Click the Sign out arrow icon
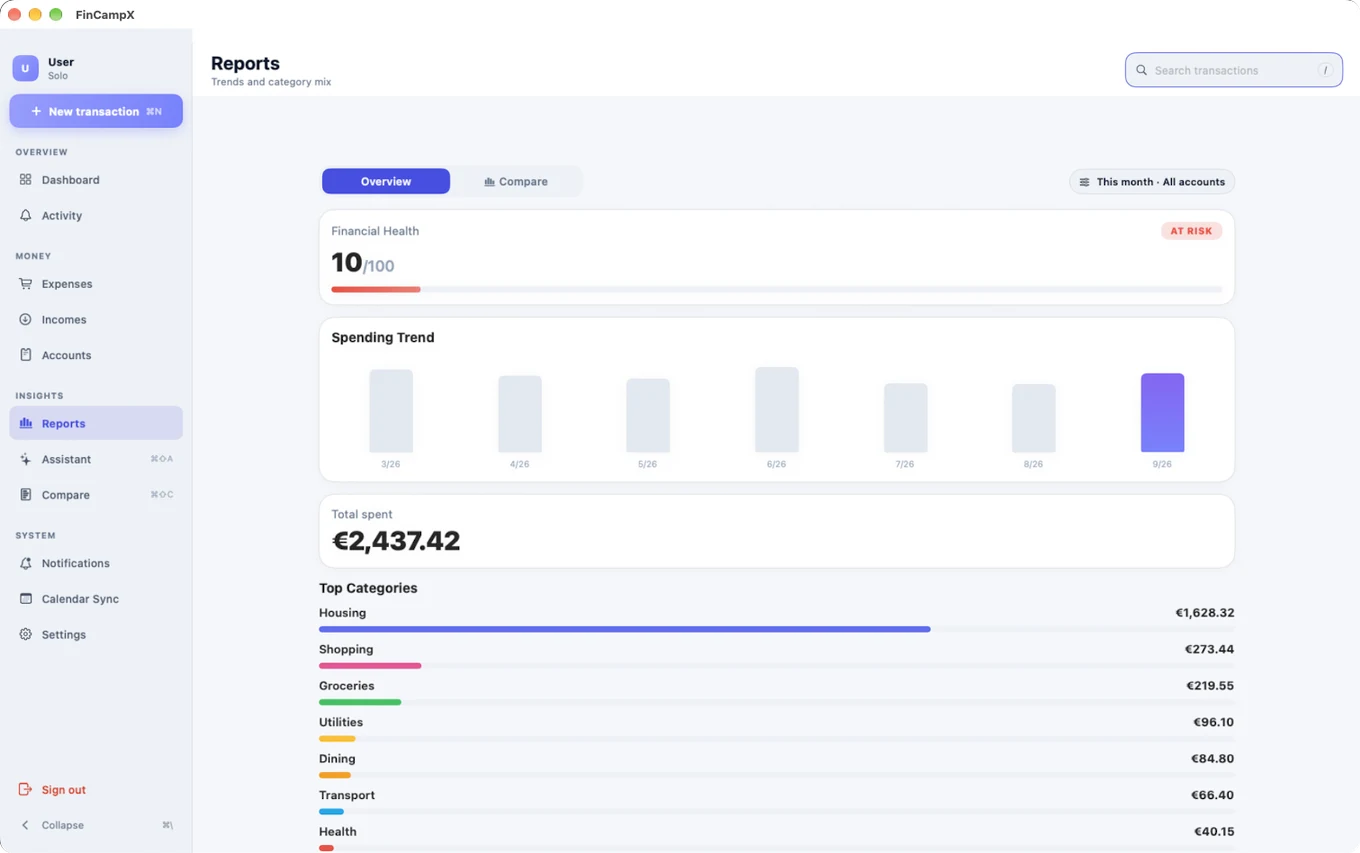The width and height of the screenshot is (1360, 853). tap(26, 790)
